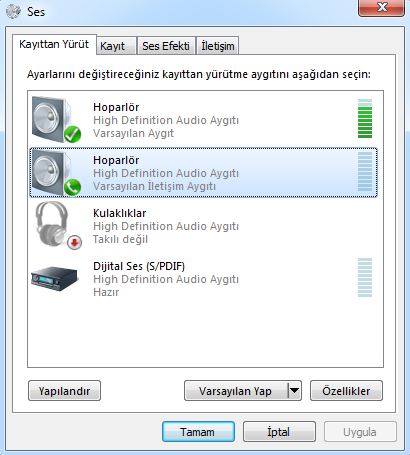Select the Dijital Ses (S/PDIF) list entry text

[x=139, y=266]
